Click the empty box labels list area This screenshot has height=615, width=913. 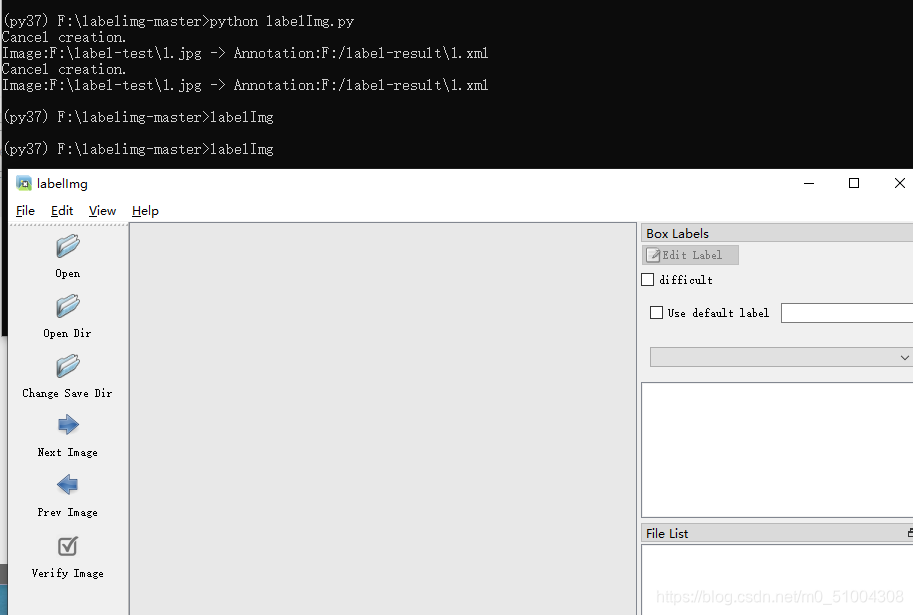coord(776,449)
